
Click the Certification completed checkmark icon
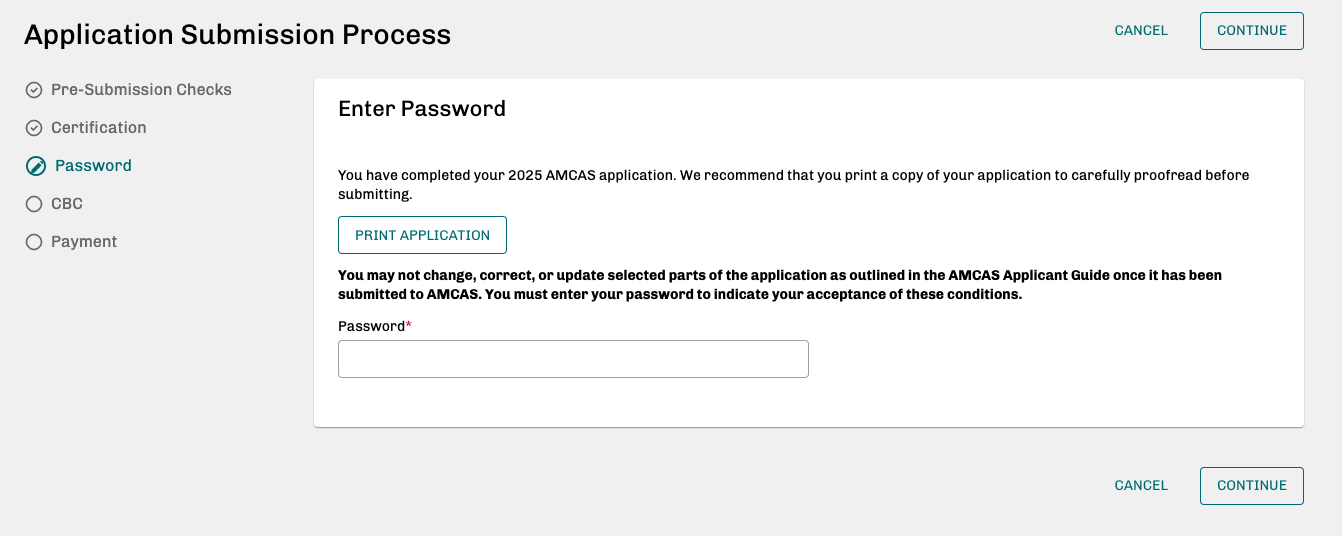(x=34, y=128)
